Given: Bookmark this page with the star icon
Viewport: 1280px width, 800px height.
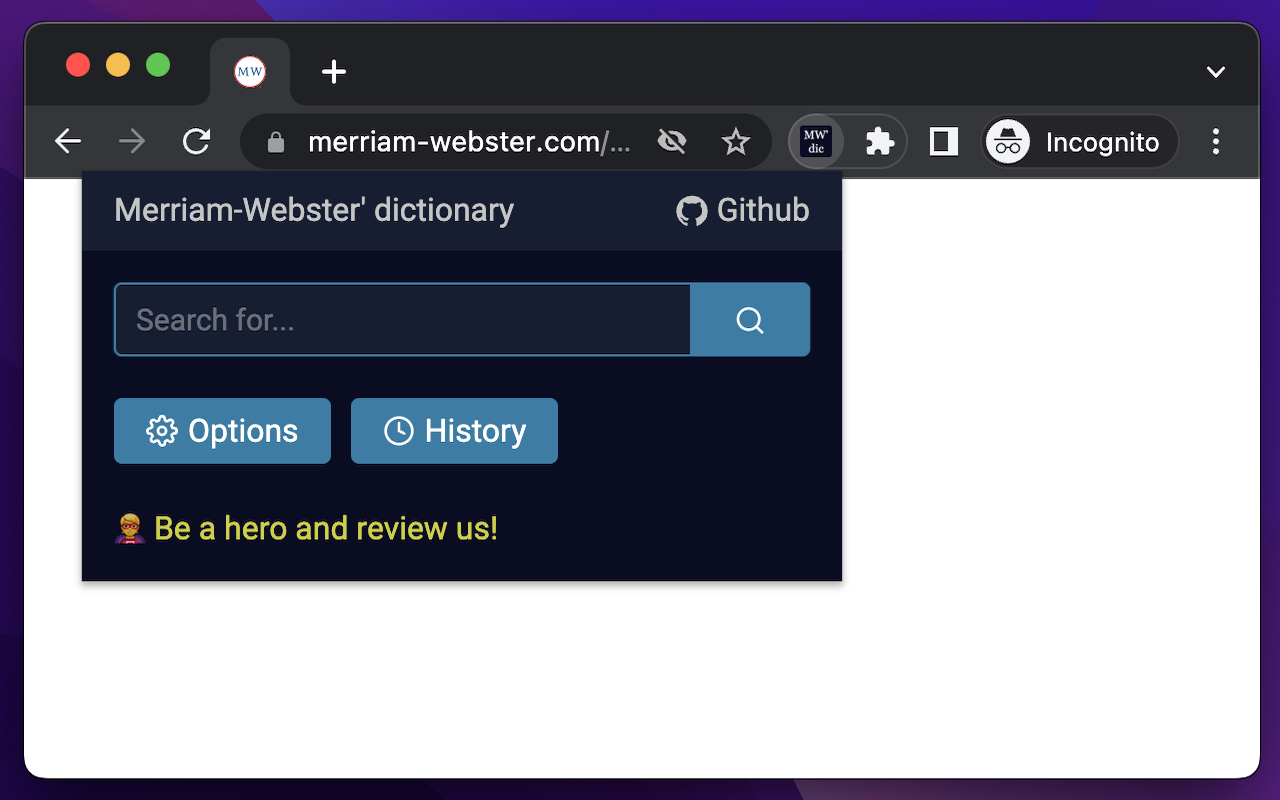Looking at the screenshot, I should tap(736, 142).
